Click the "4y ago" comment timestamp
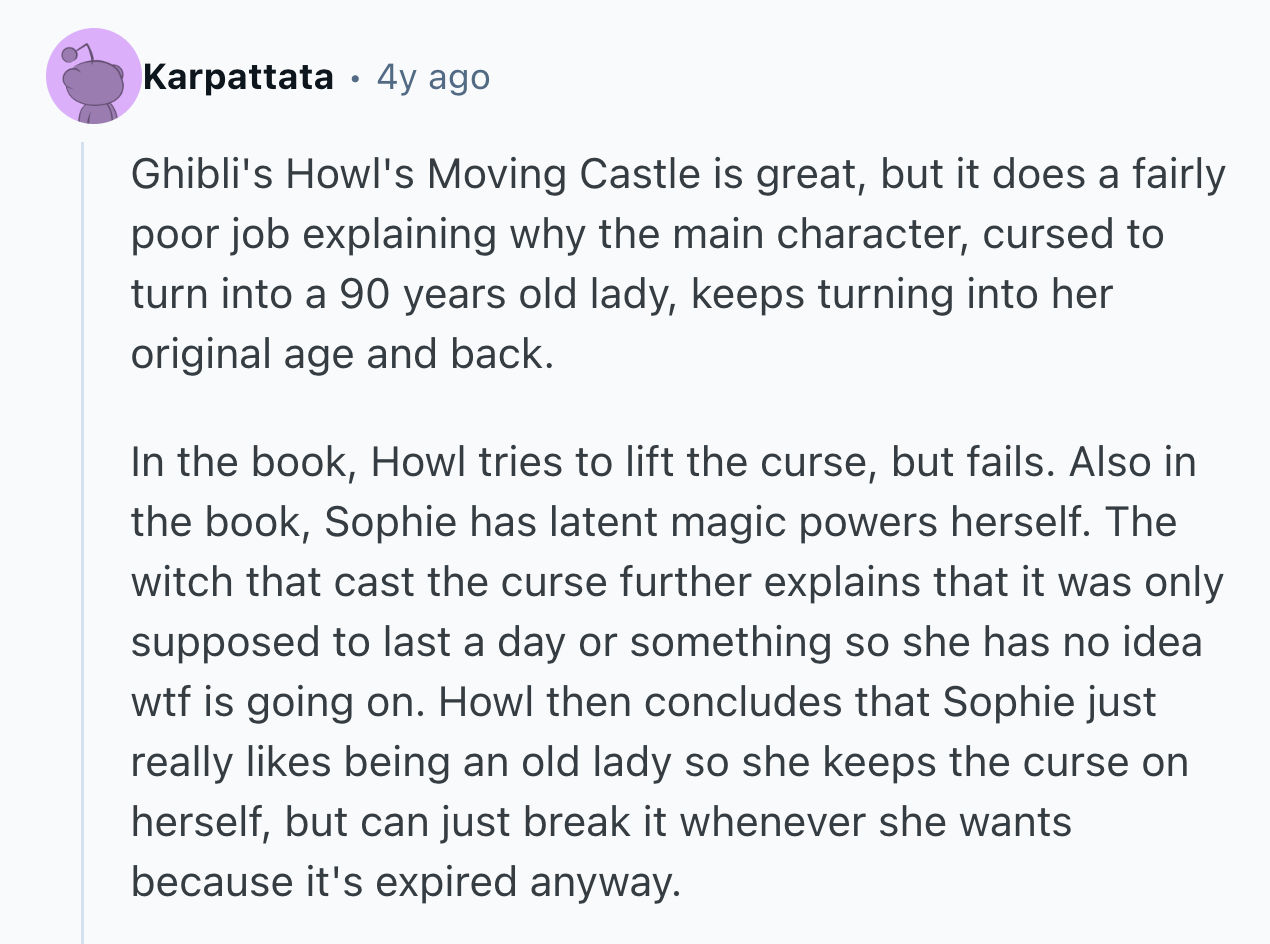 point(433,77)
